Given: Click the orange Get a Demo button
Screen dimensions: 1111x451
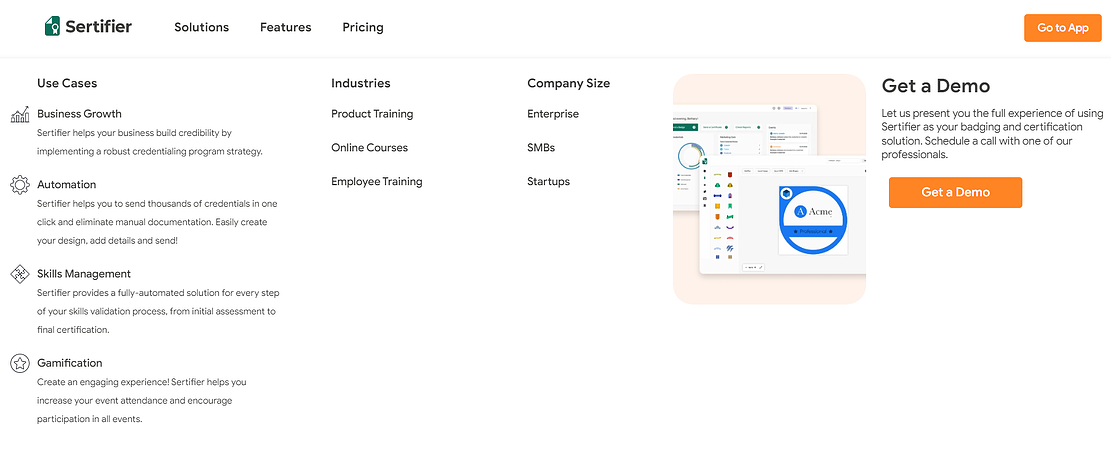Looking at the screenshot, I should 954,192.
